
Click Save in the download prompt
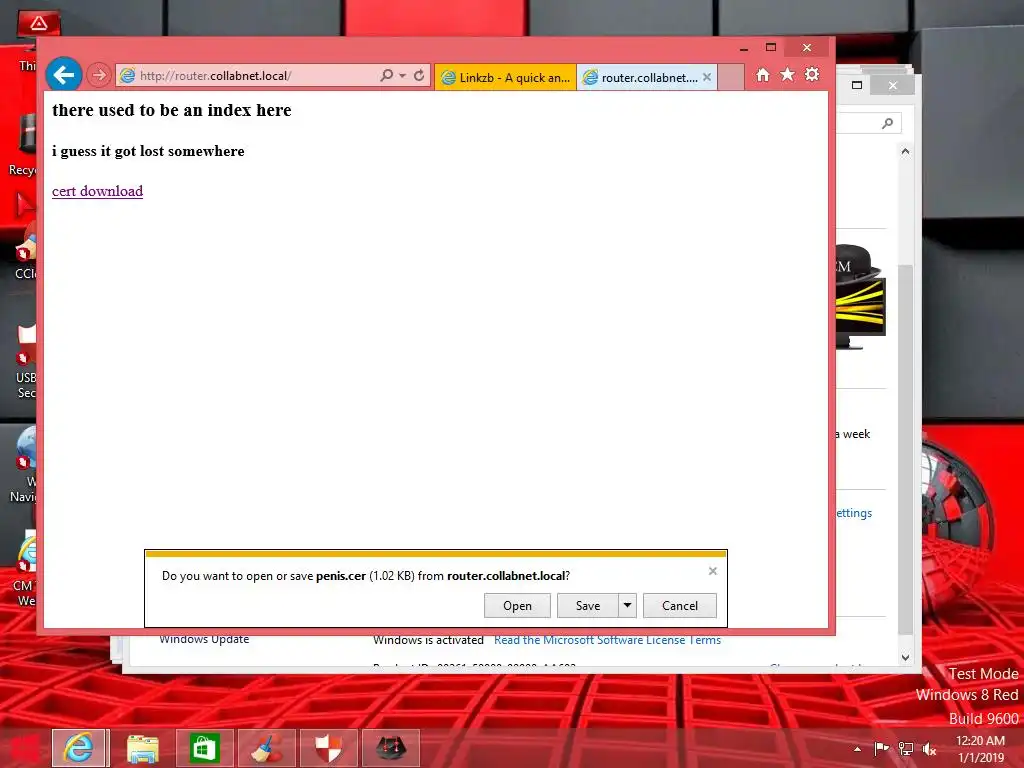[x=588, y=605]
